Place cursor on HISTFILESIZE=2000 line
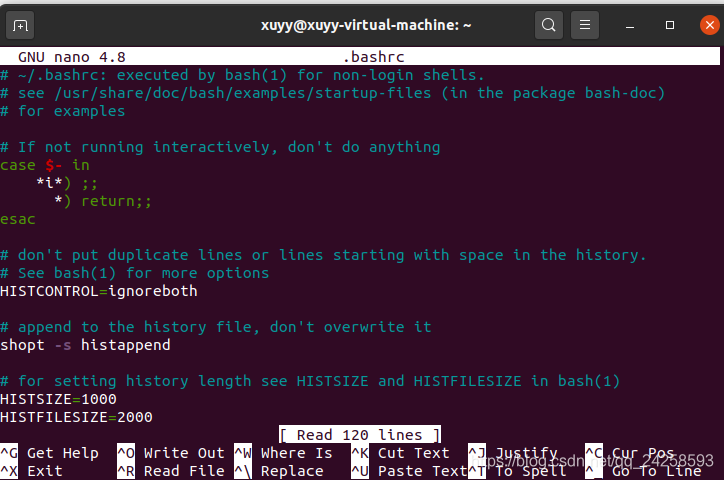The height and width of the screenshot is (480, 724). (76, 417)
